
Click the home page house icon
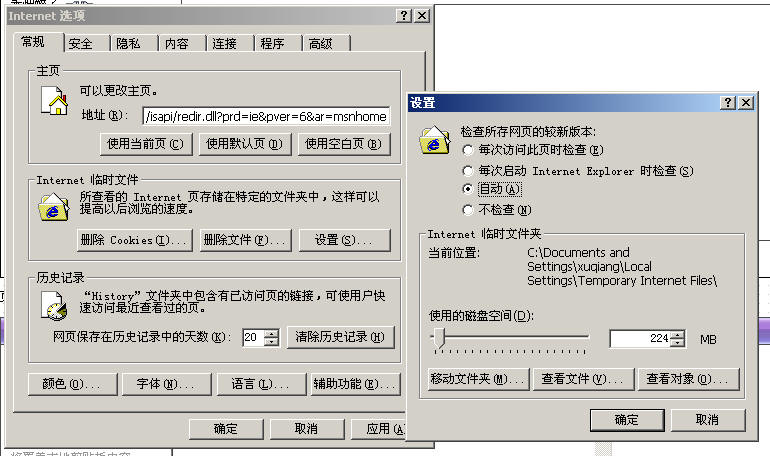[x=55, y=101]
